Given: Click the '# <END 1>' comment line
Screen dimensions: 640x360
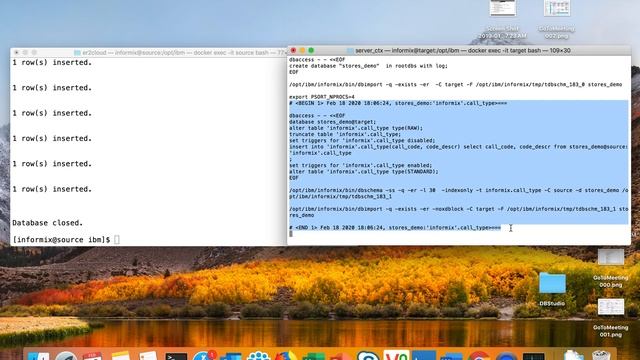Looking at the screenshot, I should tap(395, 228).
